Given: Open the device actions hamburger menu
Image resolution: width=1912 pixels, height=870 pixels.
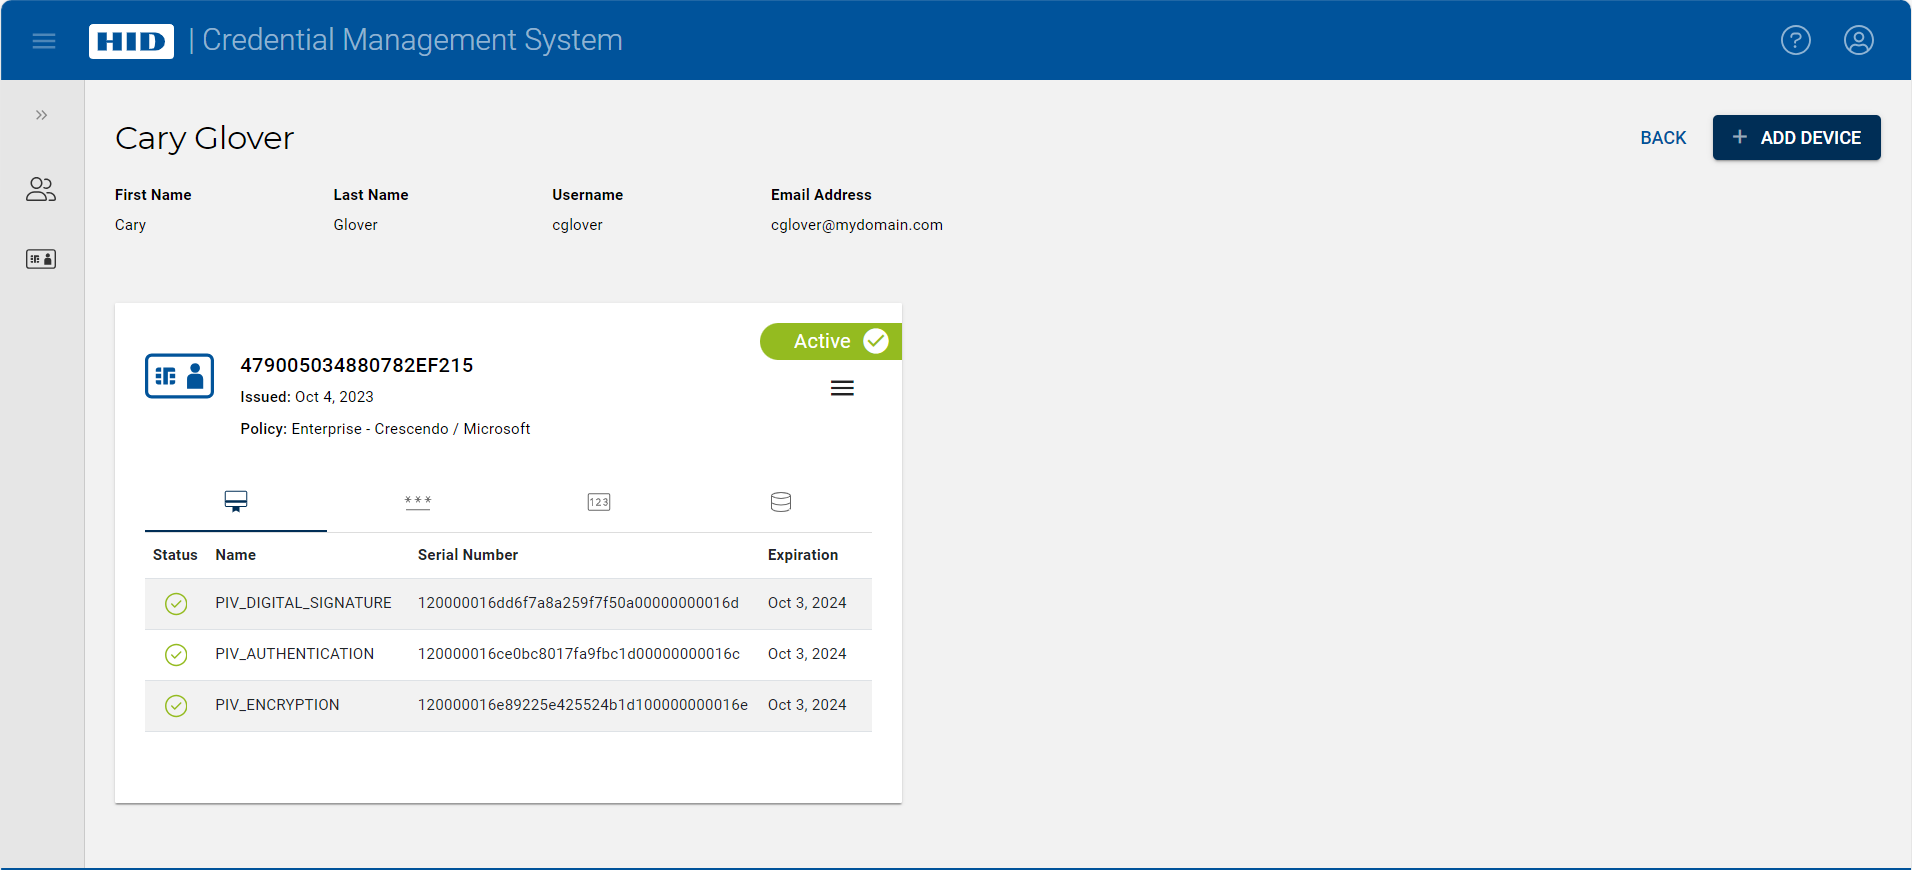Looking at the screenshot, I should (842, 388).
